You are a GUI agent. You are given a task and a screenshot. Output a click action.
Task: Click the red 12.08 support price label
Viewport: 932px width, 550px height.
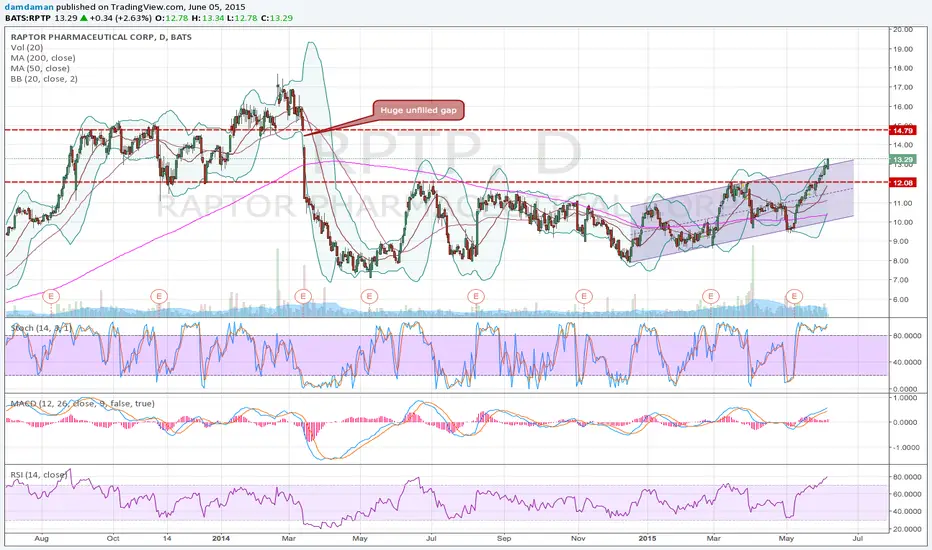(903, 183)
